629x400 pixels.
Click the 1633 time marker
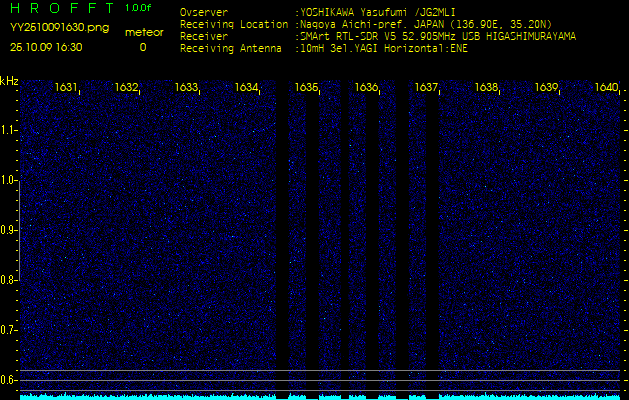(187, 87)
